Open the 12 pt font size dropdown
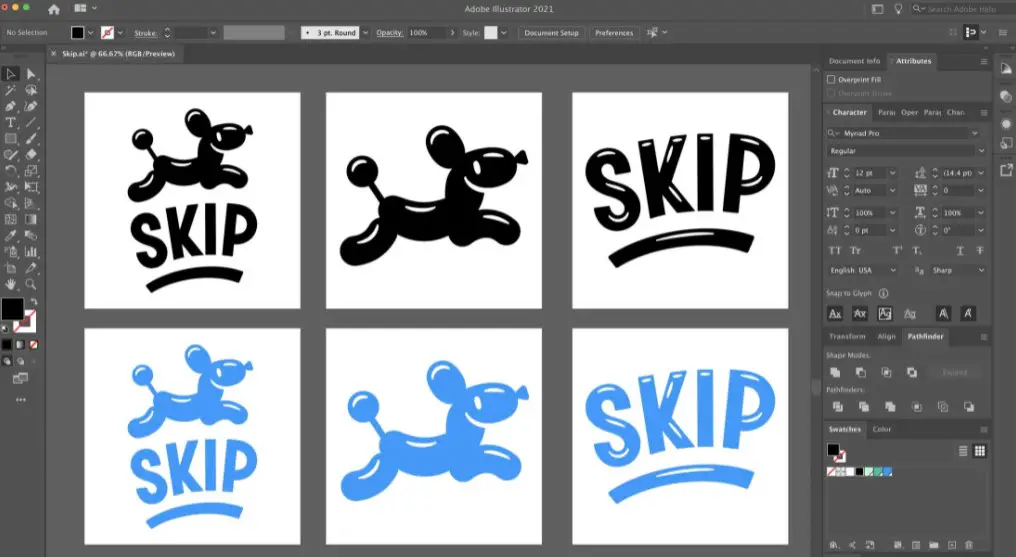 [892, 173]
